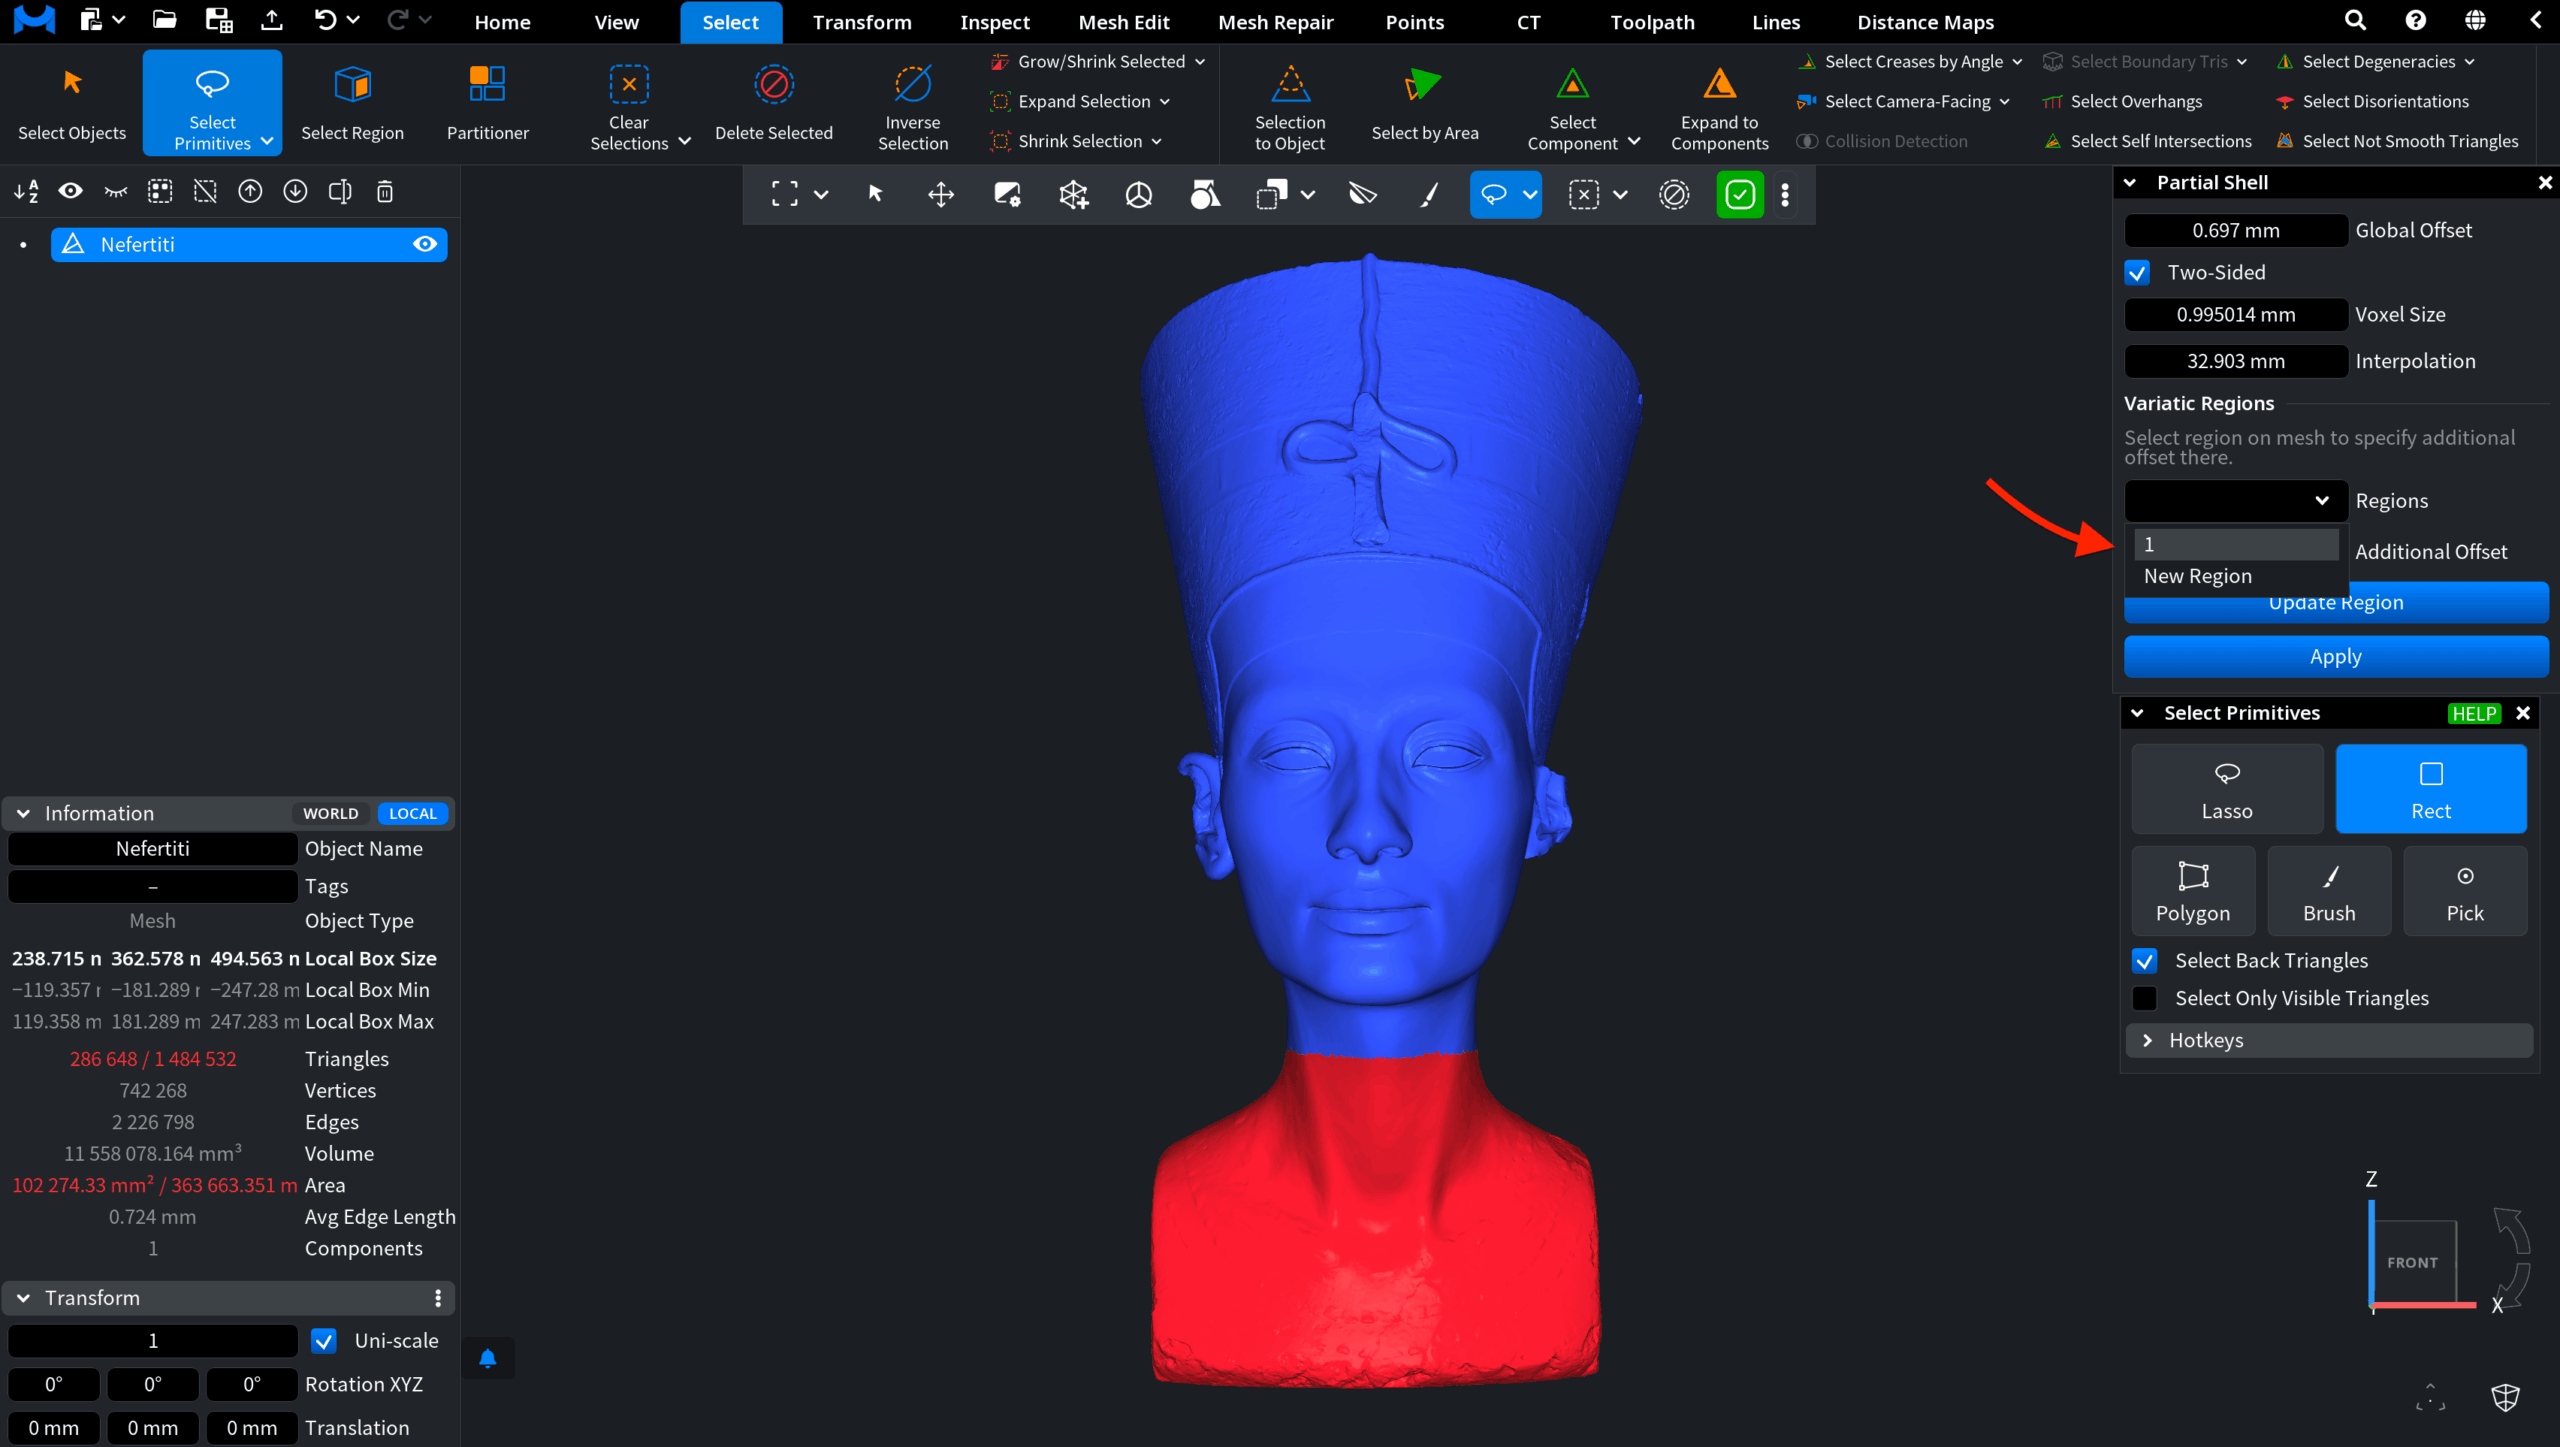The height and width of the screenshot is (1447, 2560).
Task: Switch to the Transform tab
Action: pyautogui.click(x=862, y=22)
